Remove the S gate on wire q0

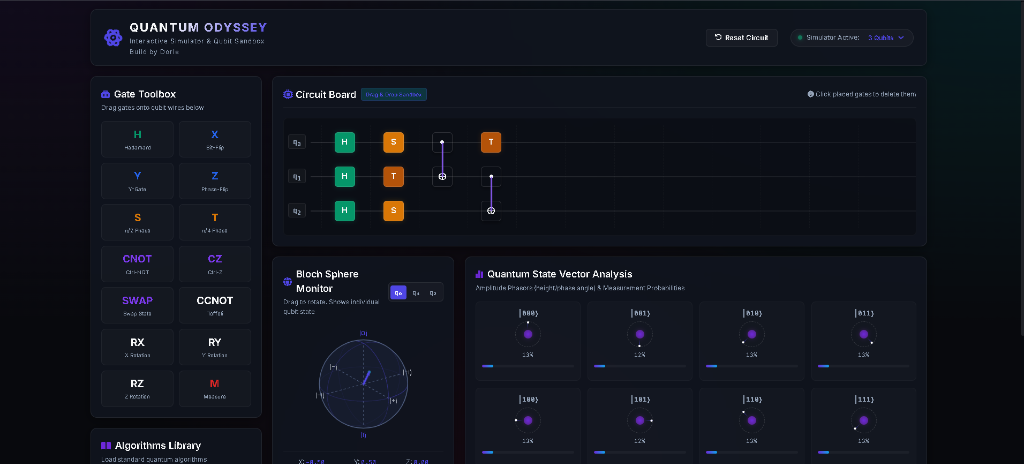click(x=394, y=142)
